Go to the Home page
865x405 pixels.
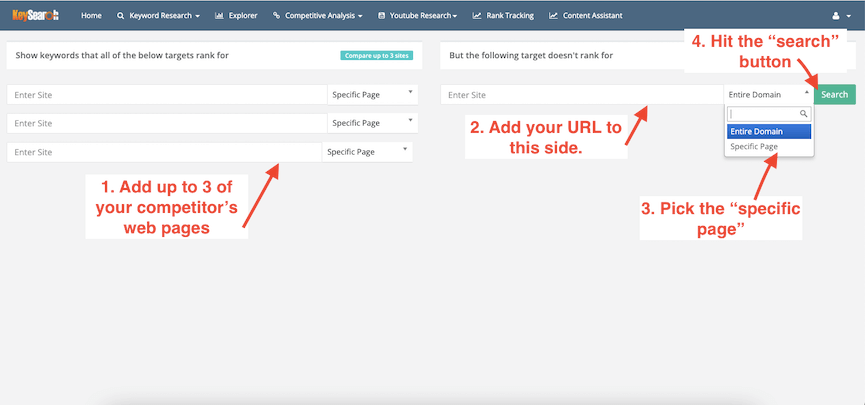(91, 15)
